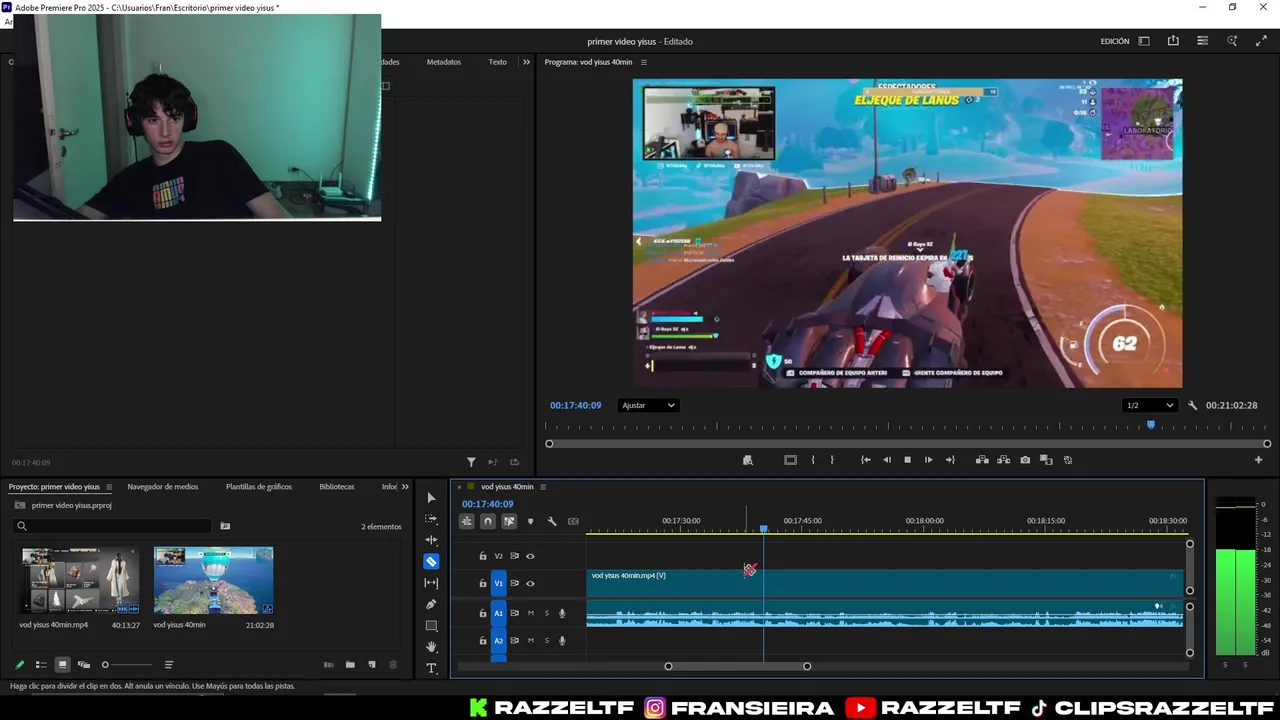Open the Quick Export share icon
This screenshot has height=720, width=1280.
click(1173, 41)
